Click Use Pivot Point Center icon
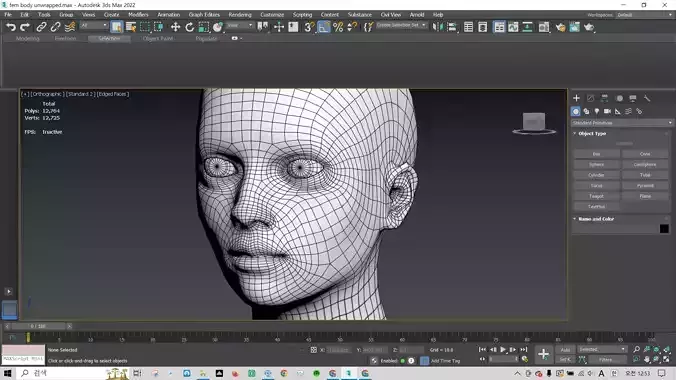 (262, 27)
